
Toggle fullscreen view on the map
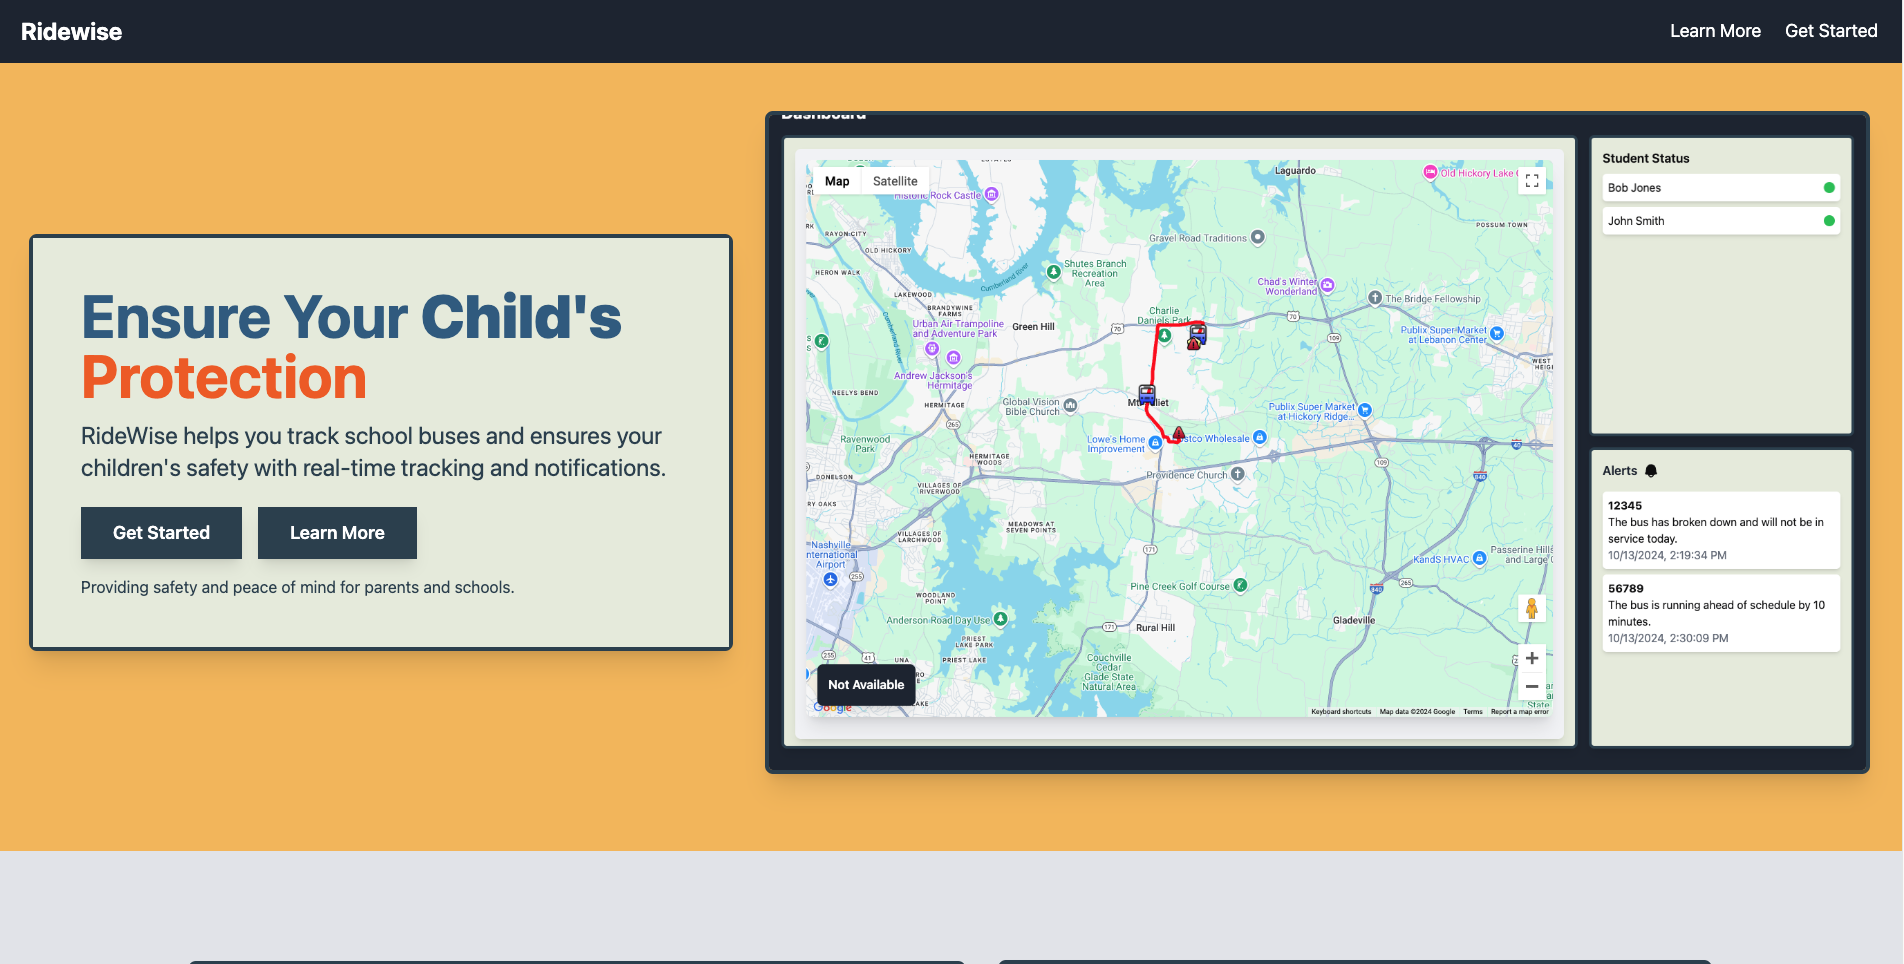click(x=1531, y=181)
